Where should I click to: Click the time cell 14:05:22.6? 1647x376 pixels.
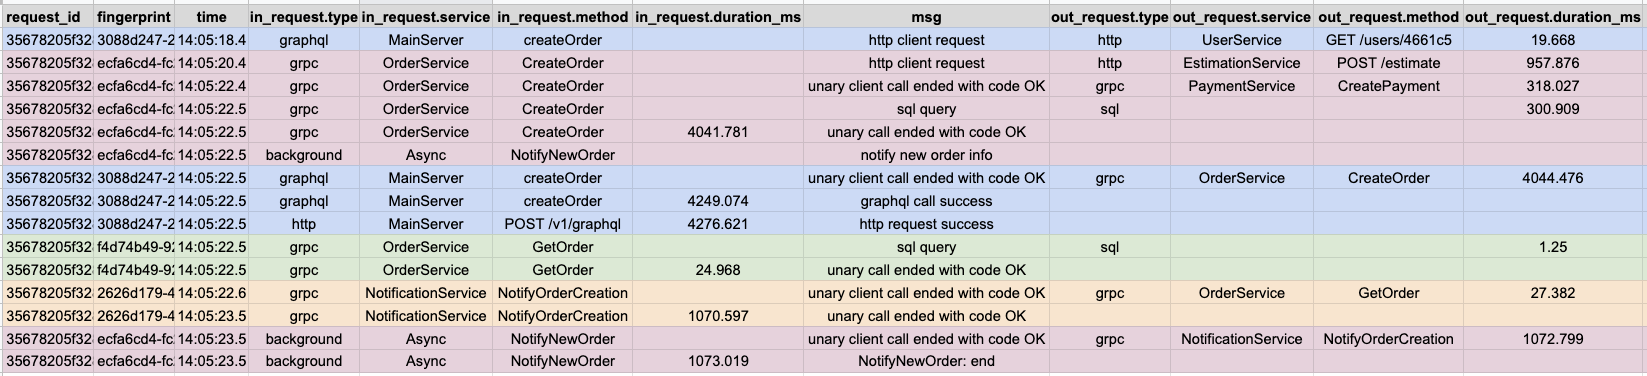click(211, 293)
